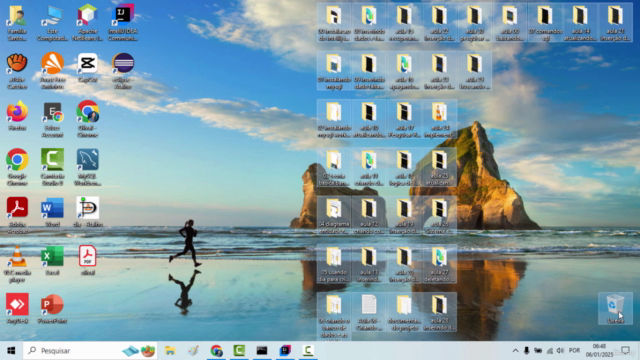This screenshot has height=360, width=640.
Task: Select the '01 instalando mysql' folder
Action: 333,71
